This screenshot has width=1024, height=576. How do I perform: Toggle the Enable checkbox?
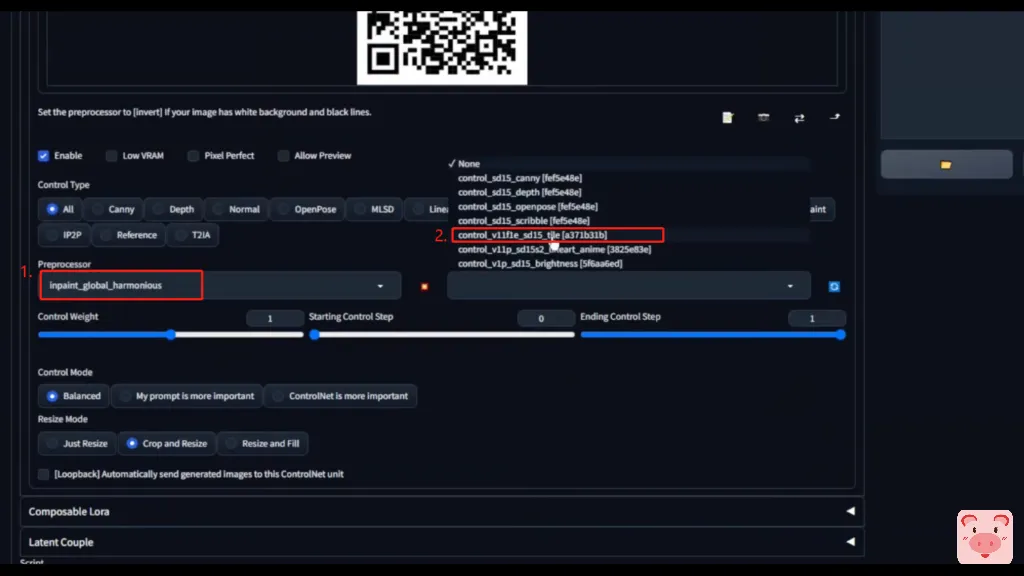click(x=43, y=155)
